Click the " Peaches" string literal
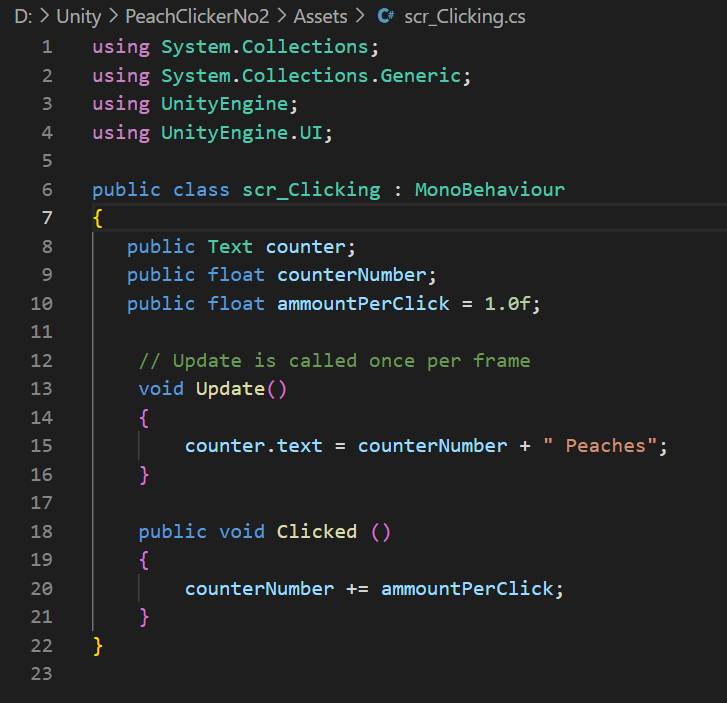 click(x=600, y=446)
